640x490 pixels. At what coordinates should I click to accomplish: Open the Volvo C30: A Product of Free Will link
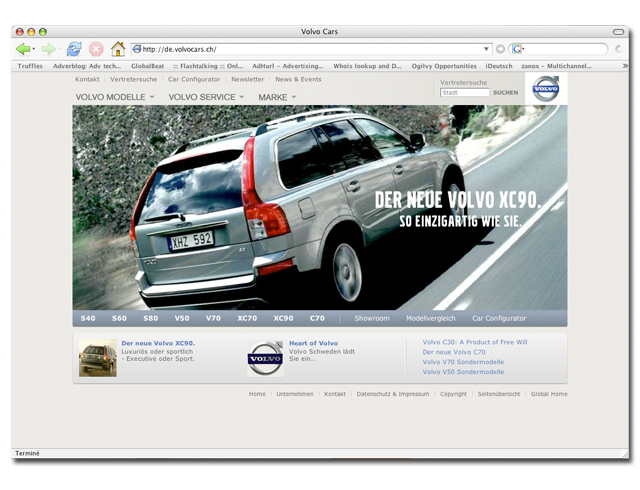(474, 342)
